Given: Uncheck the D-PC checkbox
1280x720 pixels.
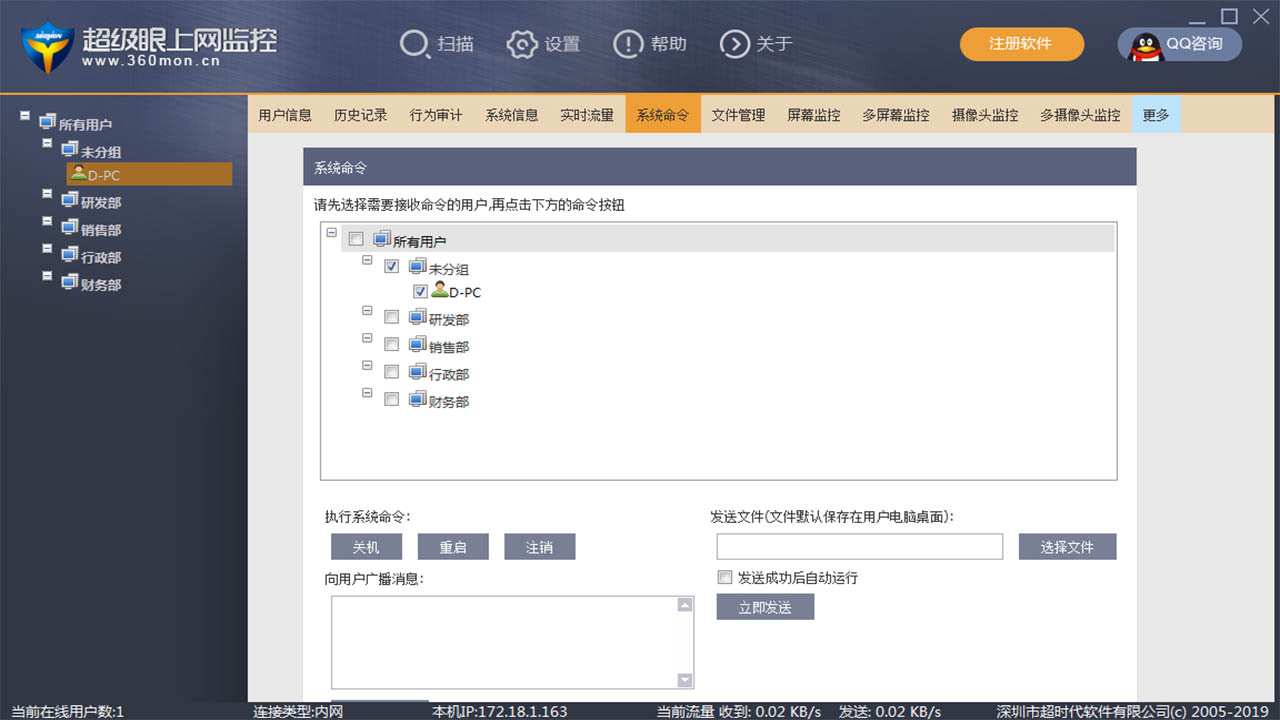Looking at the screenshot, I should (420, 291).
